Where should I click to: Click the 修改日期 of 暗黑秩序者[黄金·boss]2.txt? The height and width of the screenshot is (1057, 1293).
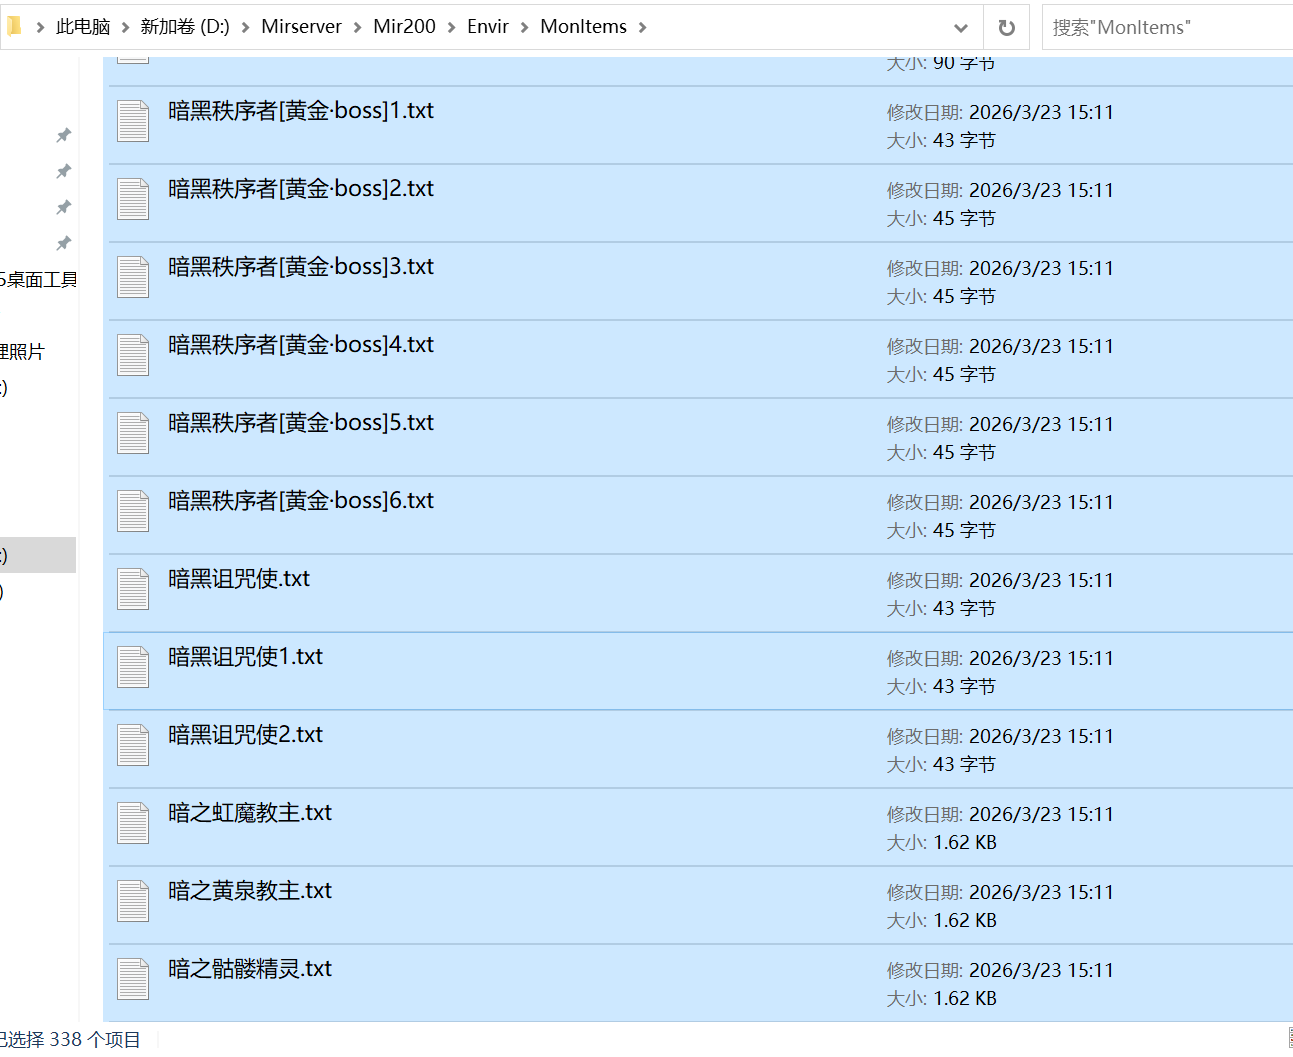(1000, 190)
